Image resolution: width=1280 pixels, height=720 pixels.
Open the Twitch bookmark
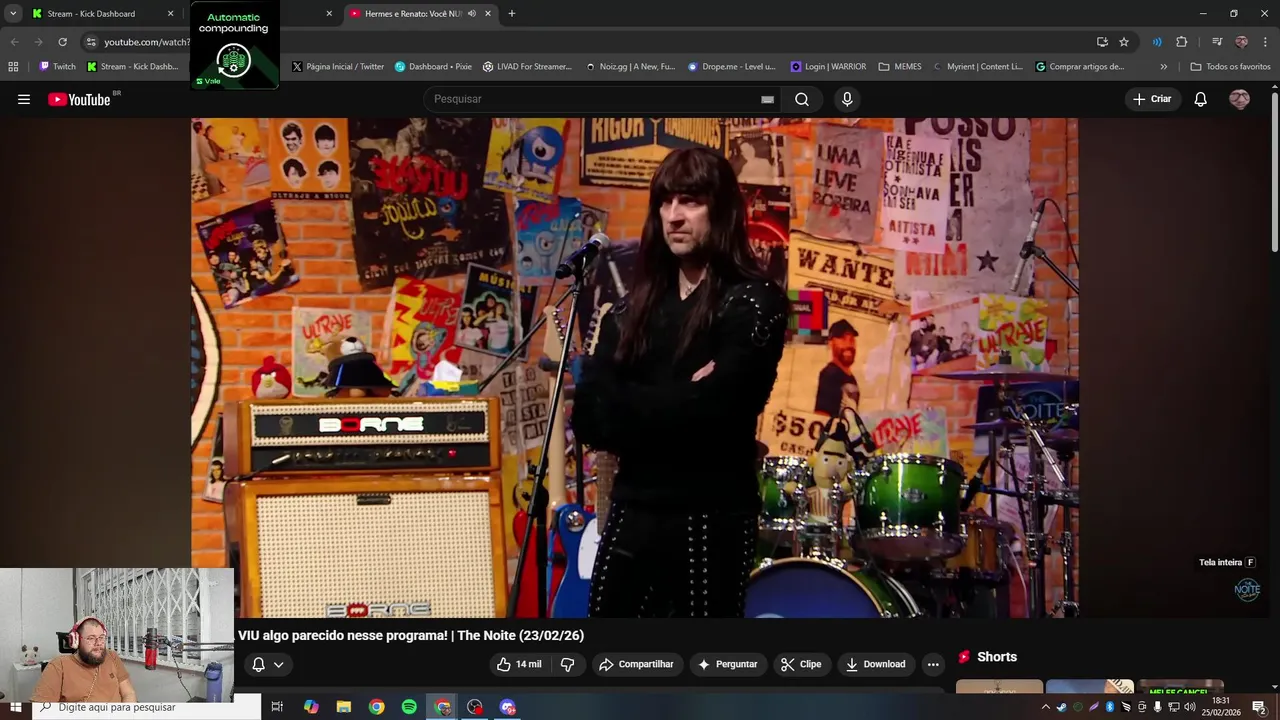57,67
